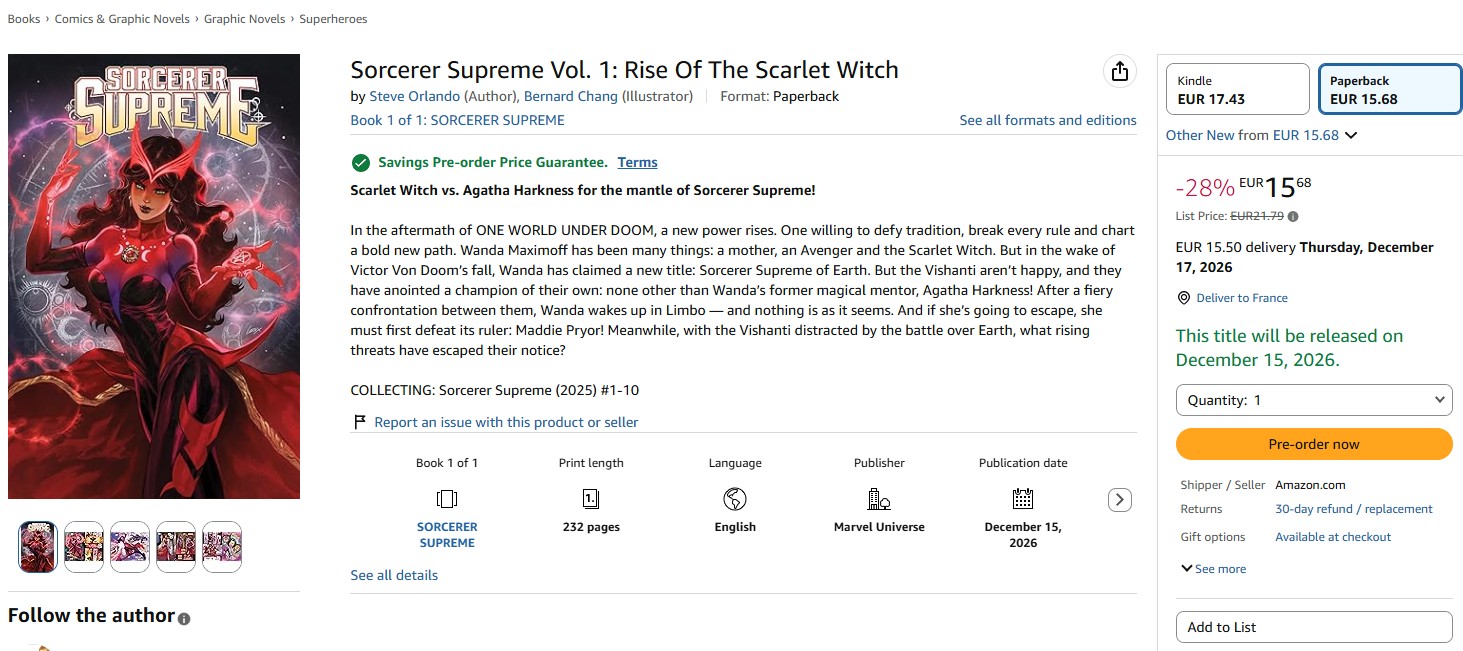1463x651 pixels.
Task: Open the Steve Orlando author link
Action: pyautogui.click(x=415, y=96)
